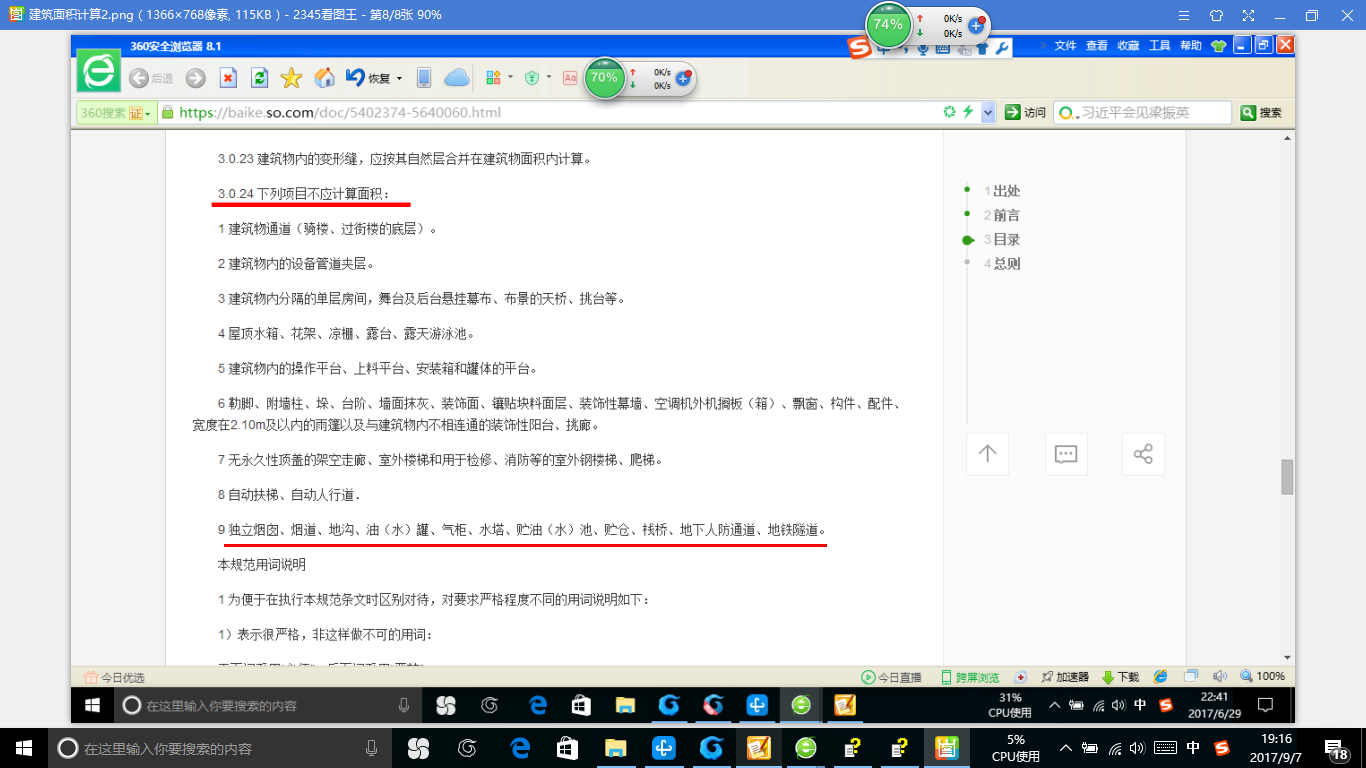Click the browser Forward arrow button
The width and height of the screenshot is (1366, 768).
tap(195, 78)
